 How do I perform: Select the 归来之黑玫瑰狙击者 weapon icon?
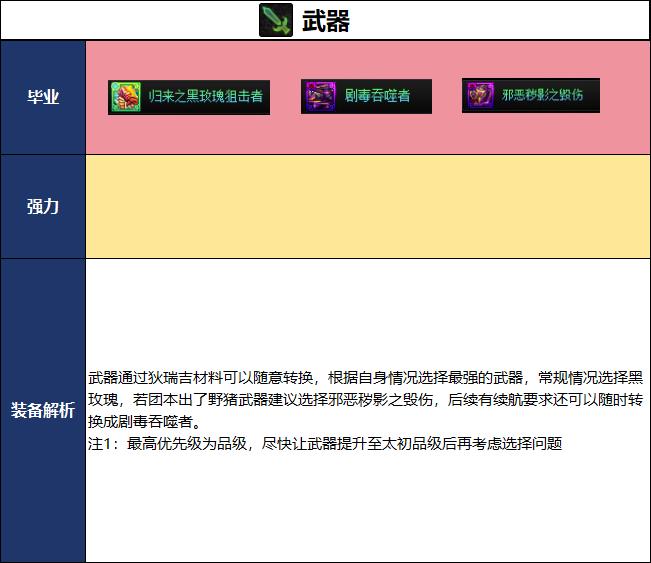pos(125,97)
